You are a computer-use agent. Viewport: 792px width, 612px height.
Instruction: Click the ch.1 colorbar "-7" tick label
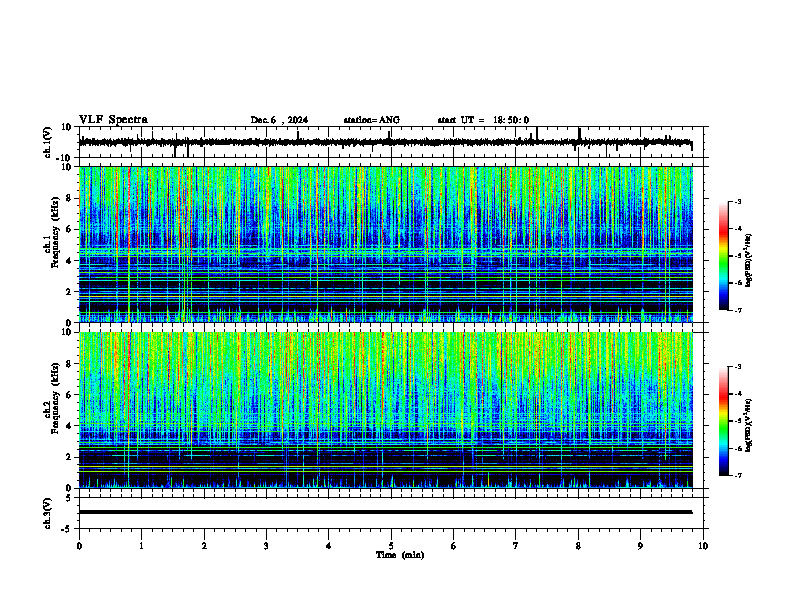(x=738, y=310)
